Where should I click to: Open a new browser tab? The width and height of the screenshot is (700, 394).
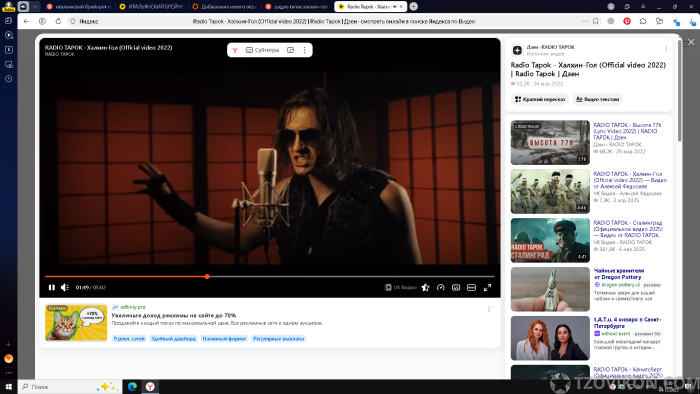414,6
